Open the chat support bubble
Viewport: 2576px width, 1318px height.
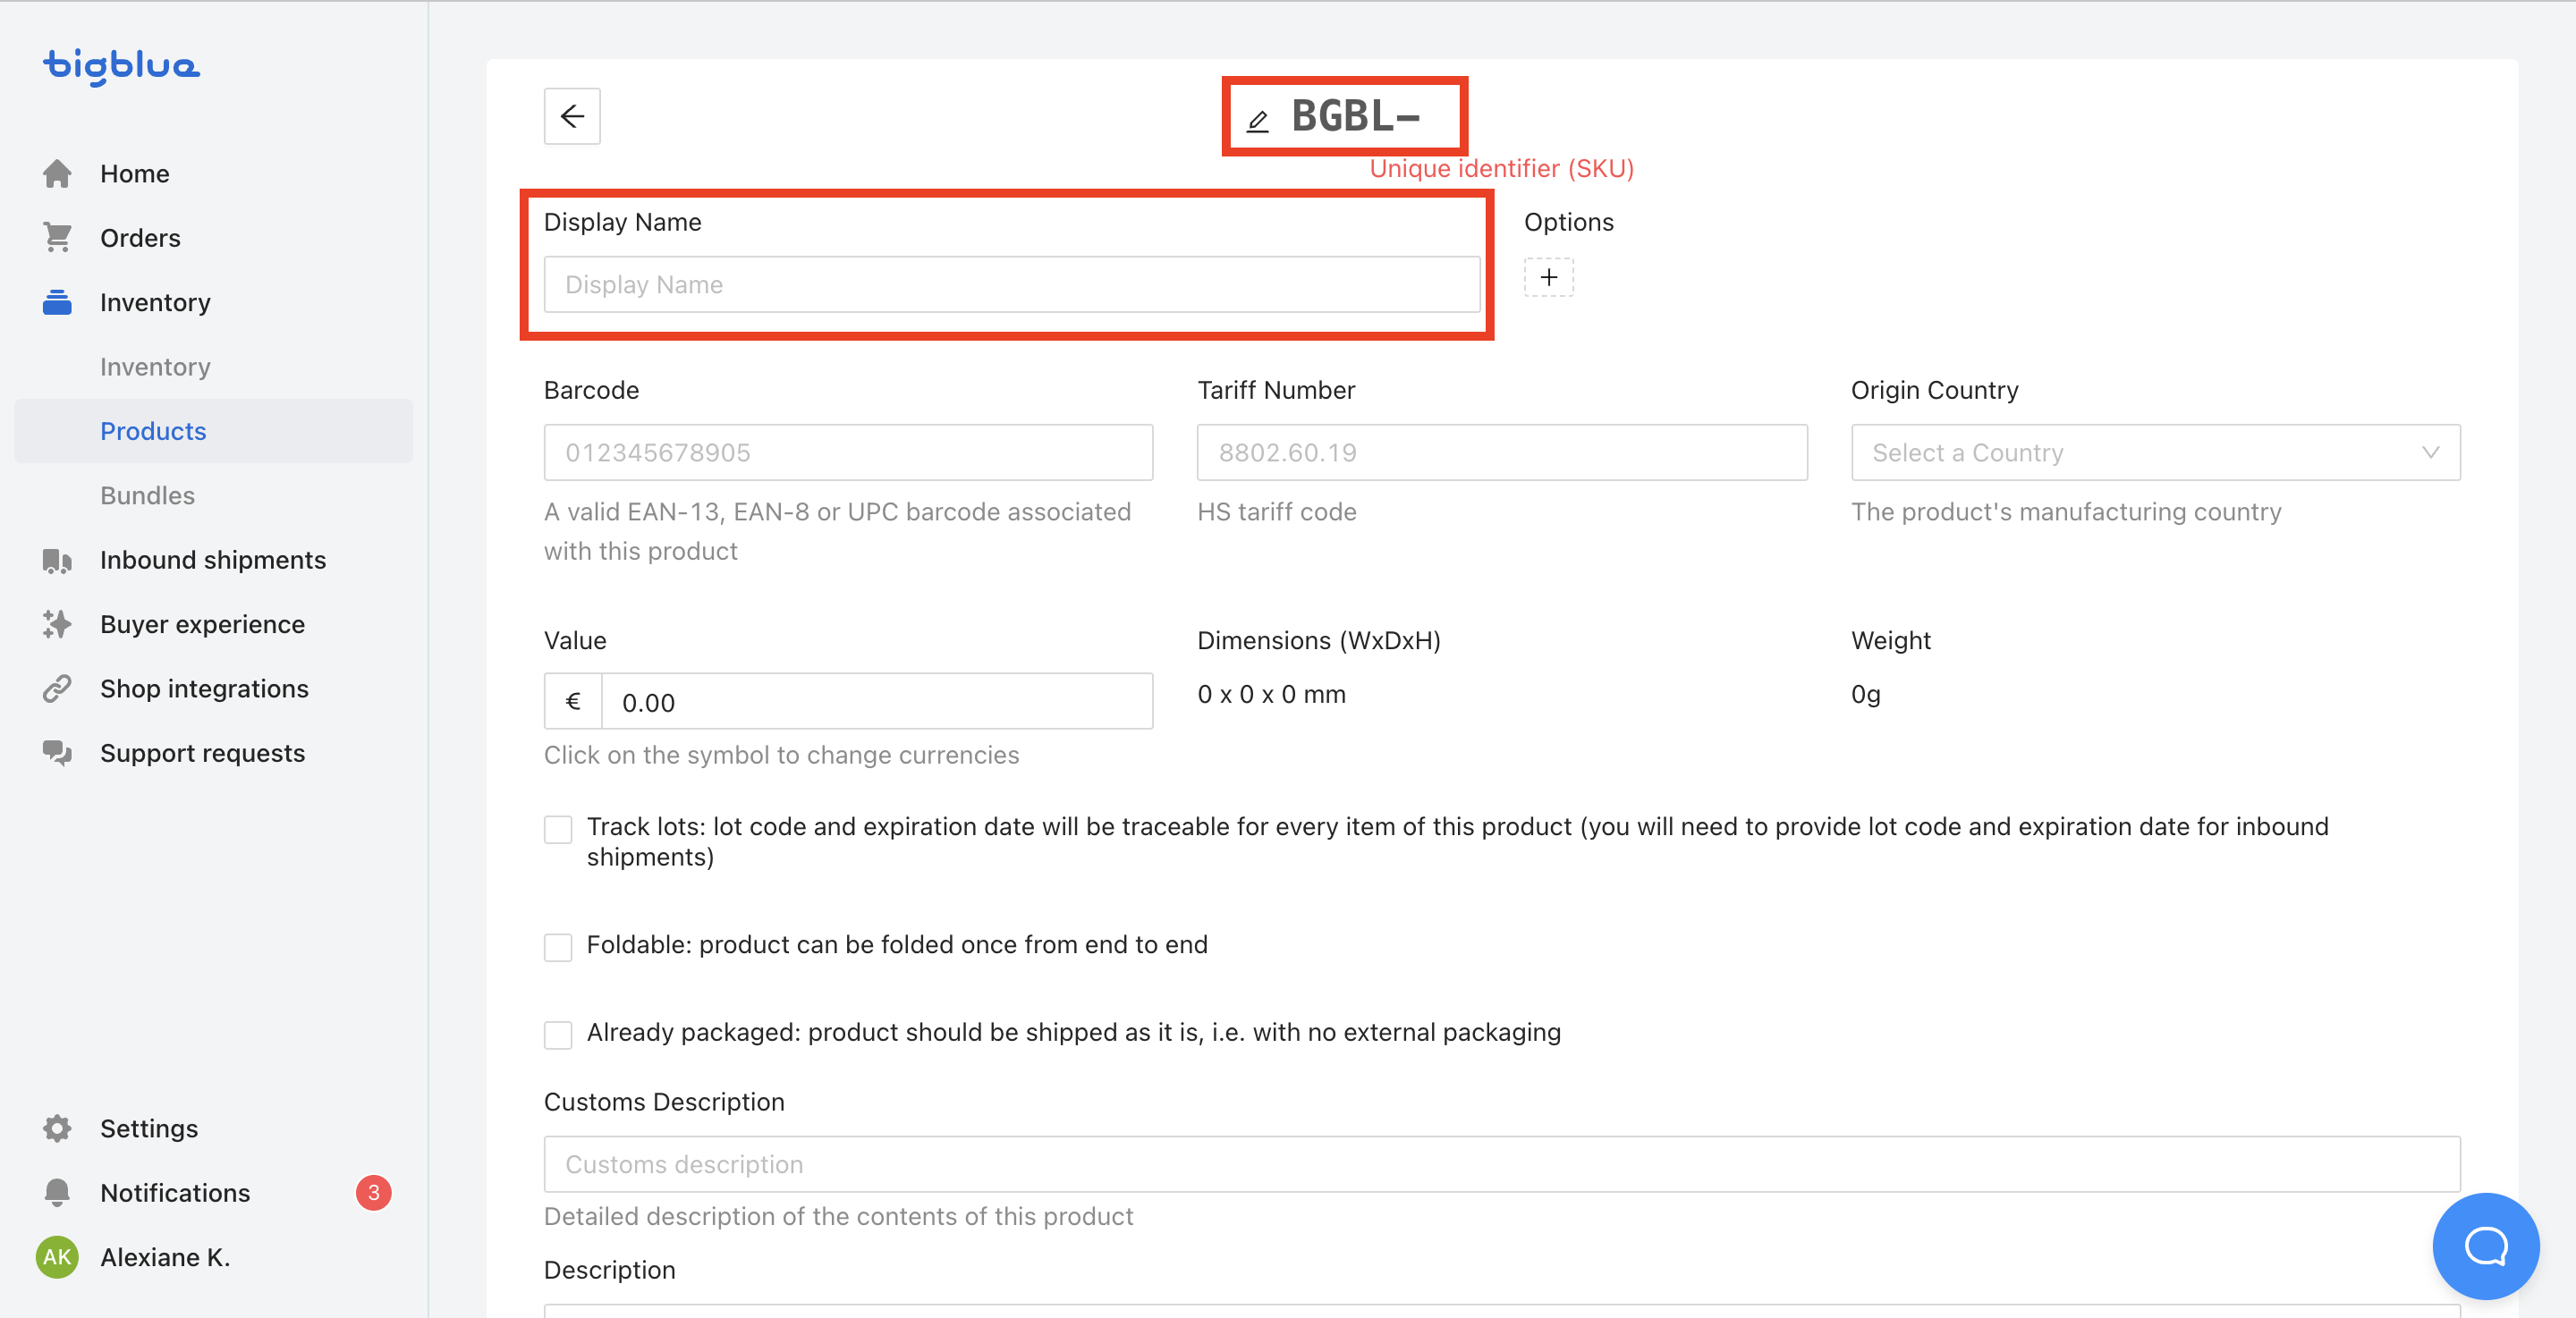click(x=2484, y=1245)
